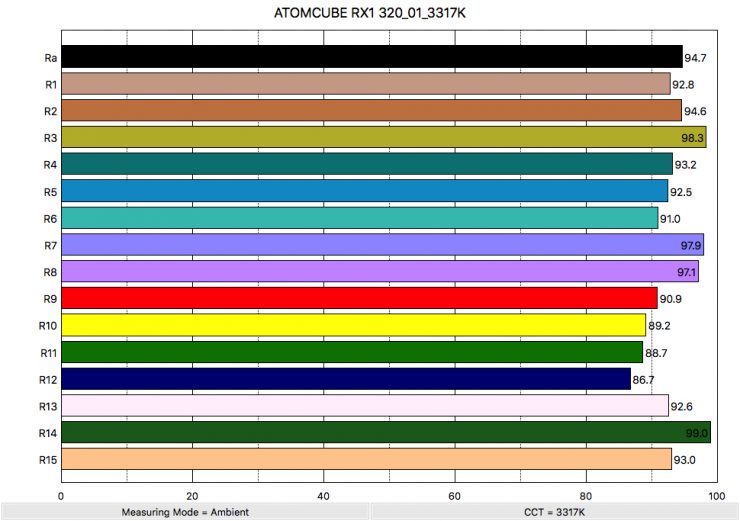740x521 pixels.
Task: Click the violet R8 bar
Action: pos(379,272)
